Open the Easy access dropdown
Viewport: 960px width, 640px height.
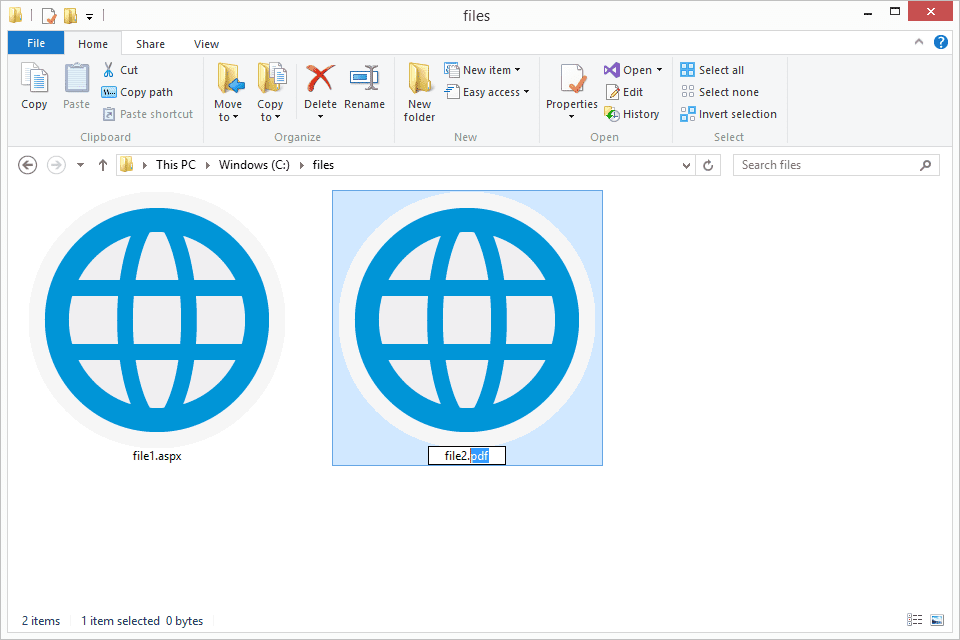click(x=487, y=91)
